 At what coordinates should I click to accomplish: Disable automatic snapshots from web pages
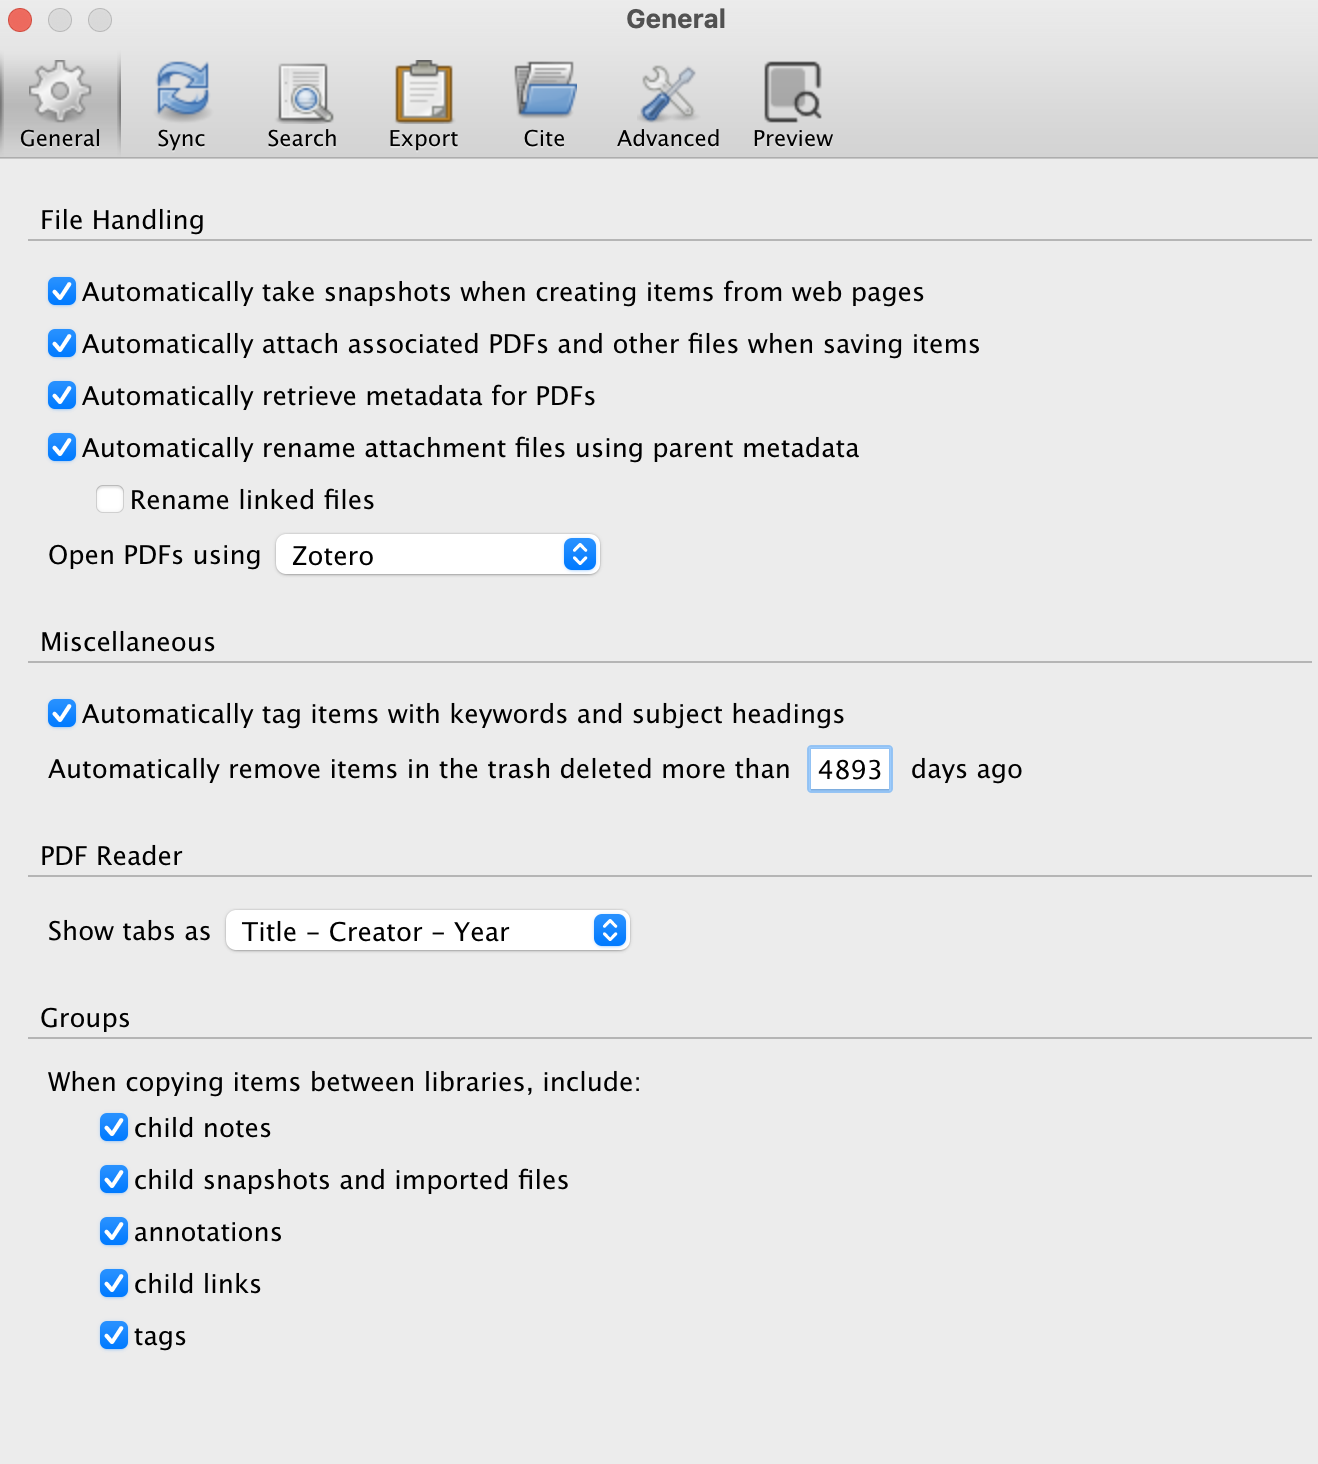[x=61, y=291]
